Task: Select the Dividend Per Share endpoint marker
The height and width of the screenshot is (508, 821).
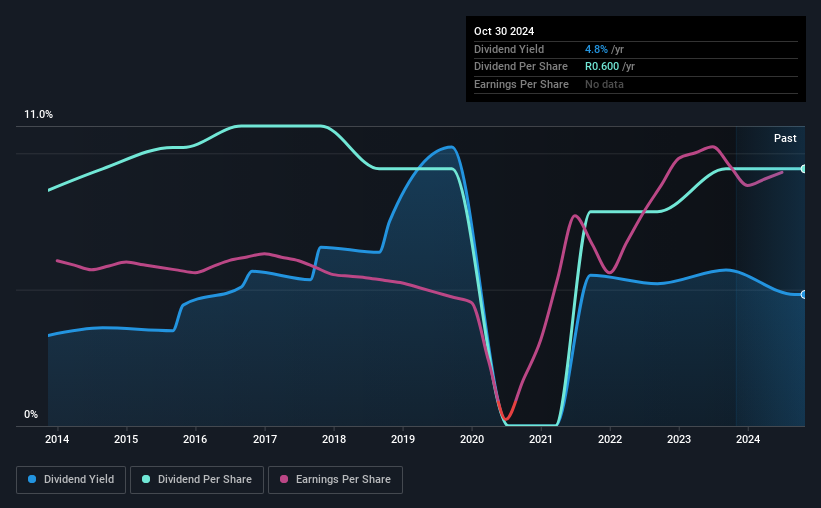Action: (x=804, y=169)
